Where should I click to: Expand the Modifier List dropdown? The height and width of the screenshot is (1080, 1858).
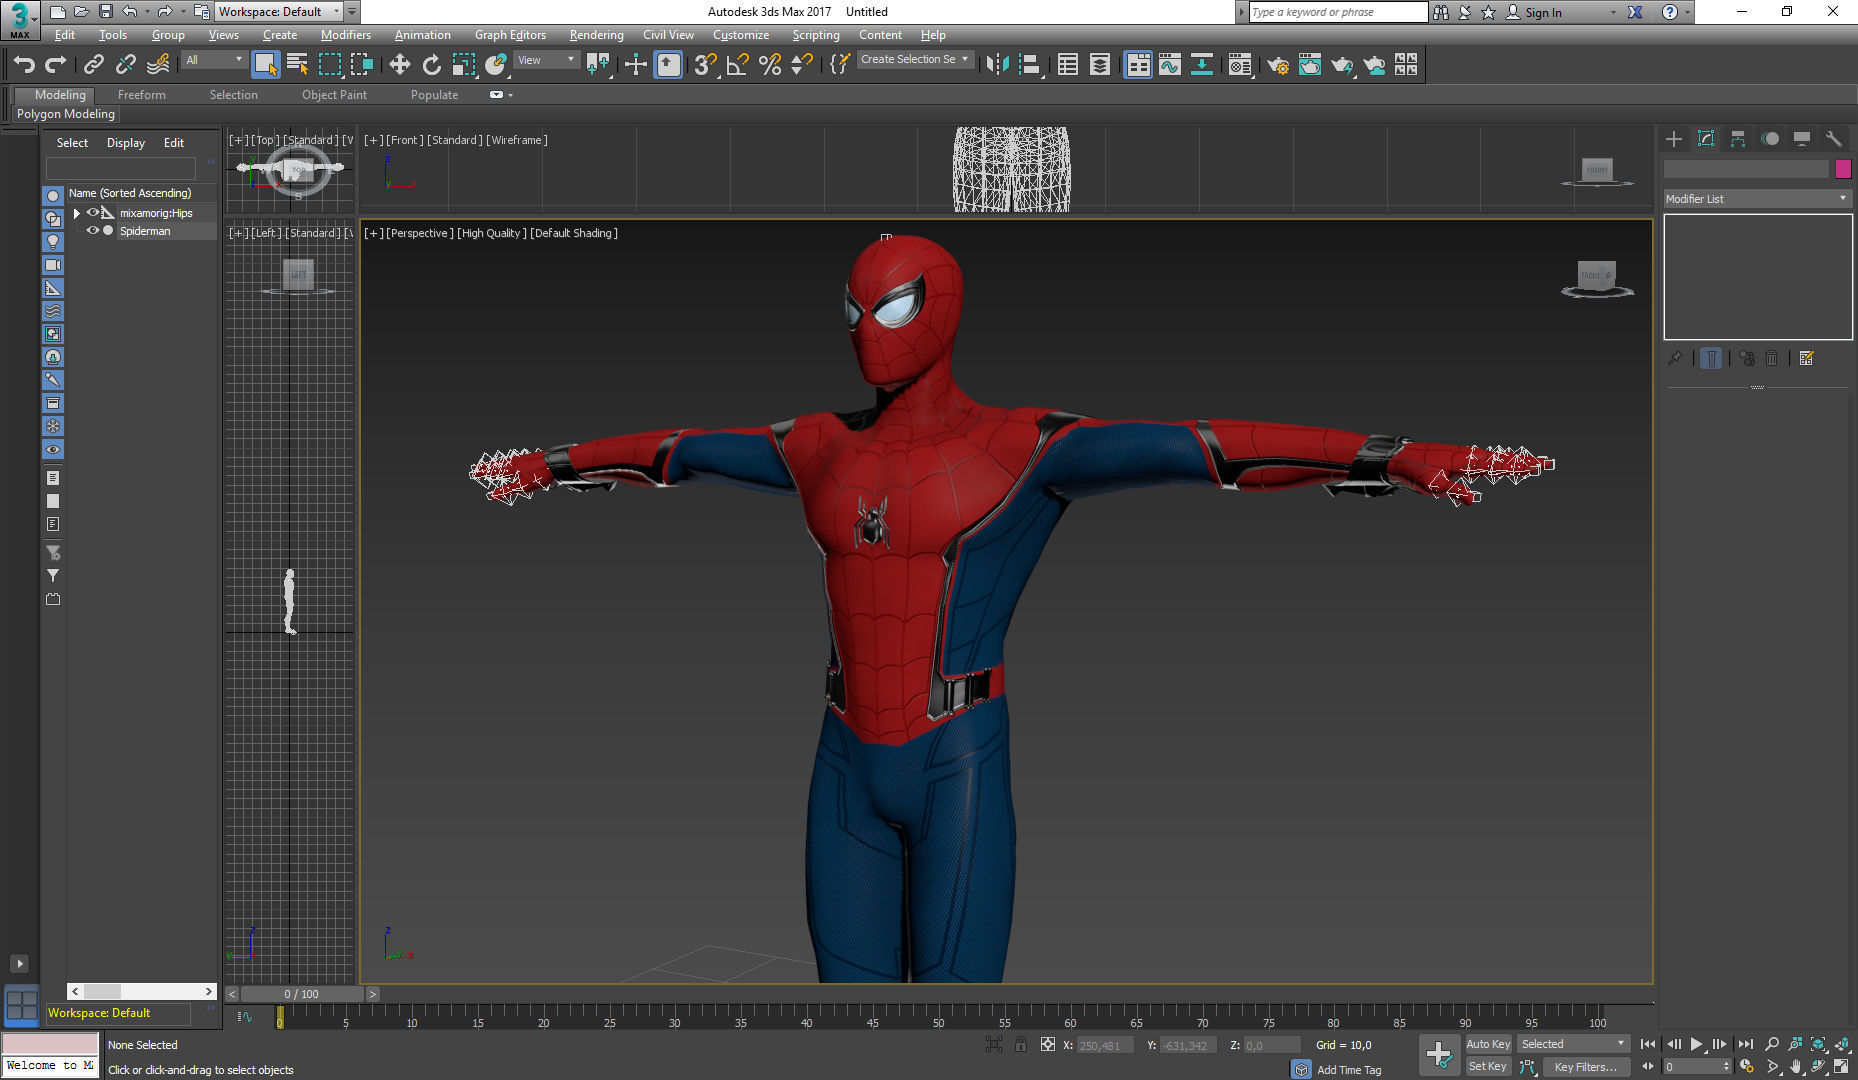pyautogui.click(x=1756, y=199)
